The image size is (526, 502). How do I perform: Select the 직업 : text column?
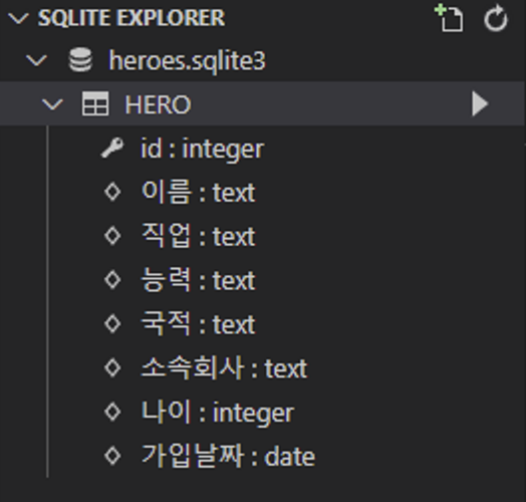click(x=198, y=236)
